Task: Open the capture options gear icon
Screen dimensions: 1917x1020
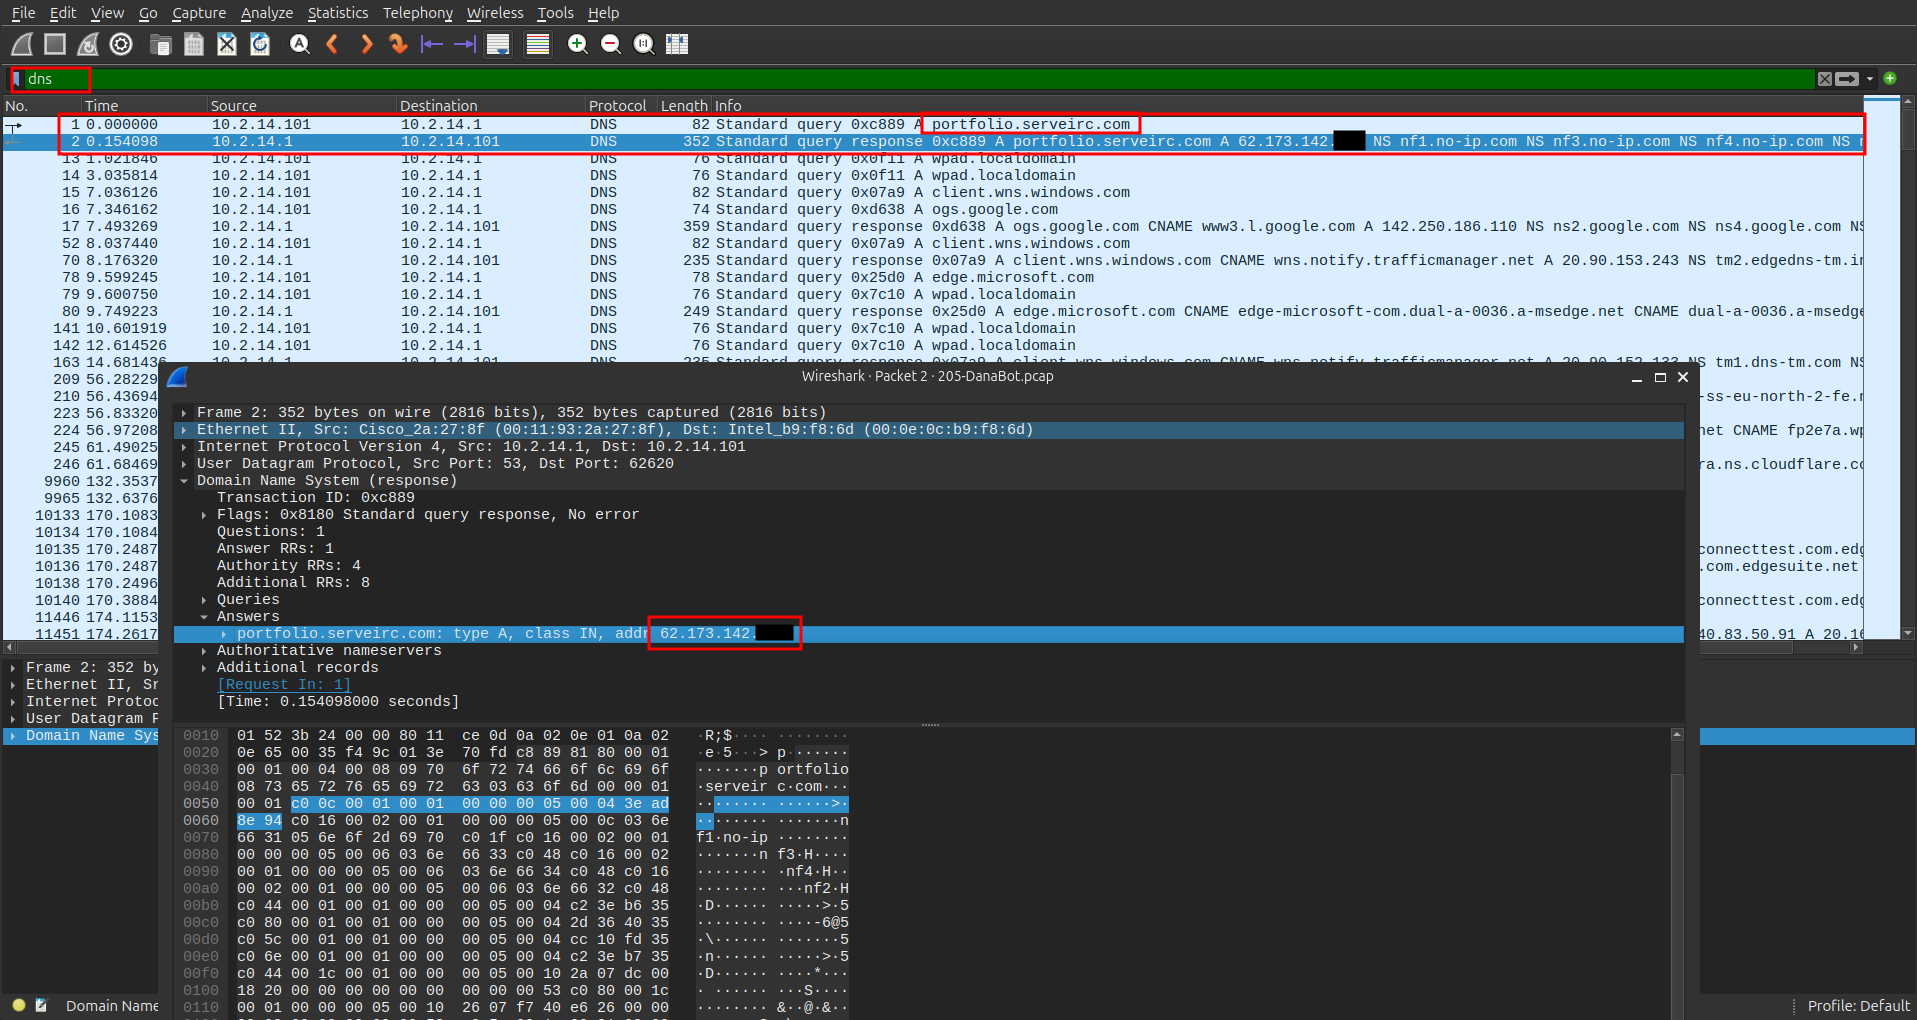Action: click(x=121, y=44)
